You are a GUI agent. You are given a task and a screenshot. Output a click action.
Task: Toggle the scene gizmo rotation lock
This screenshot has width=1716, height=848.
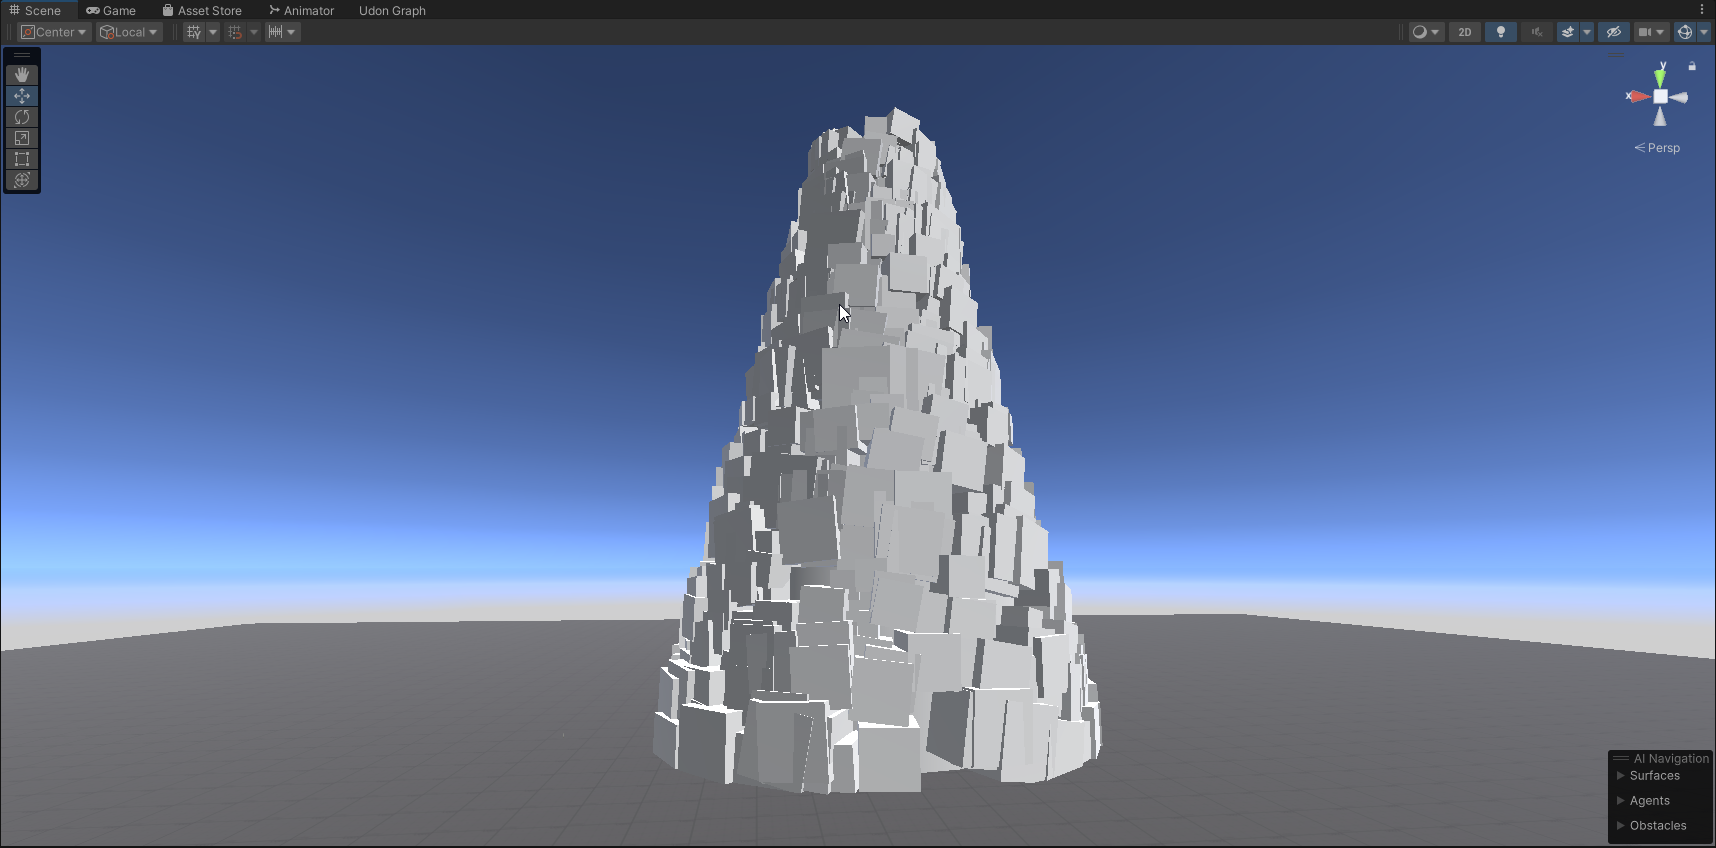pyautogui.click(x=1692, y=66)
